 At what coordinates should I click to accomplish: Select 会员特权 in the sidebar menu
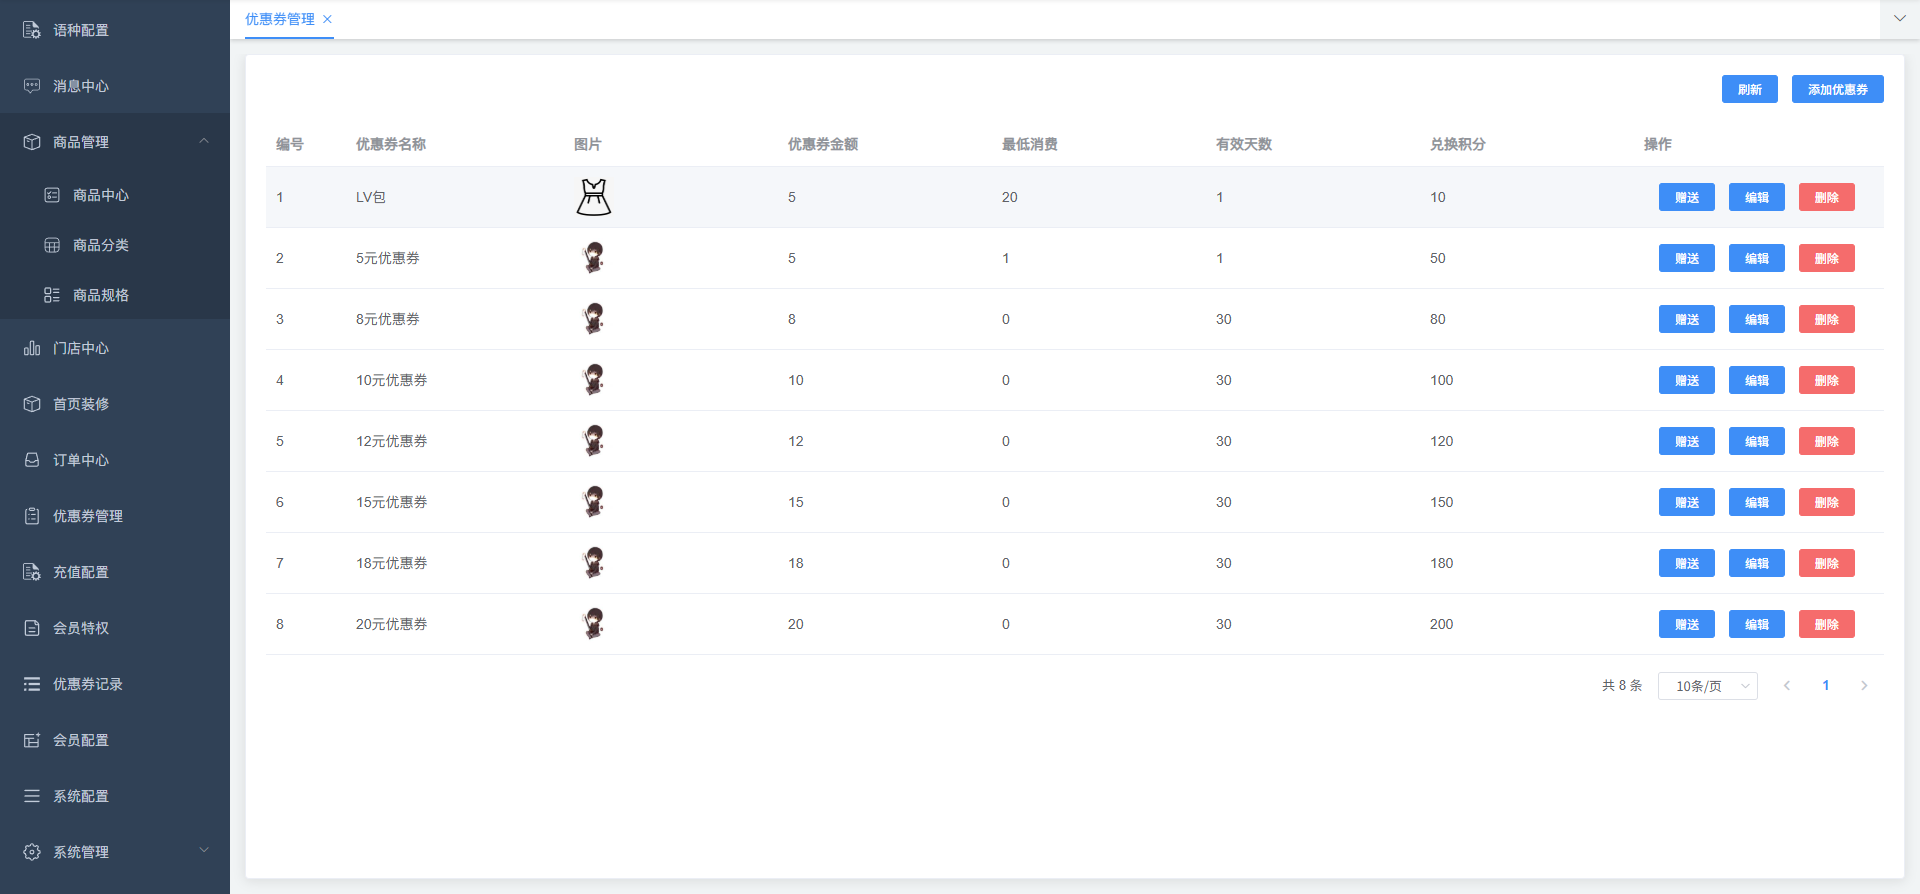coord(81,628)
